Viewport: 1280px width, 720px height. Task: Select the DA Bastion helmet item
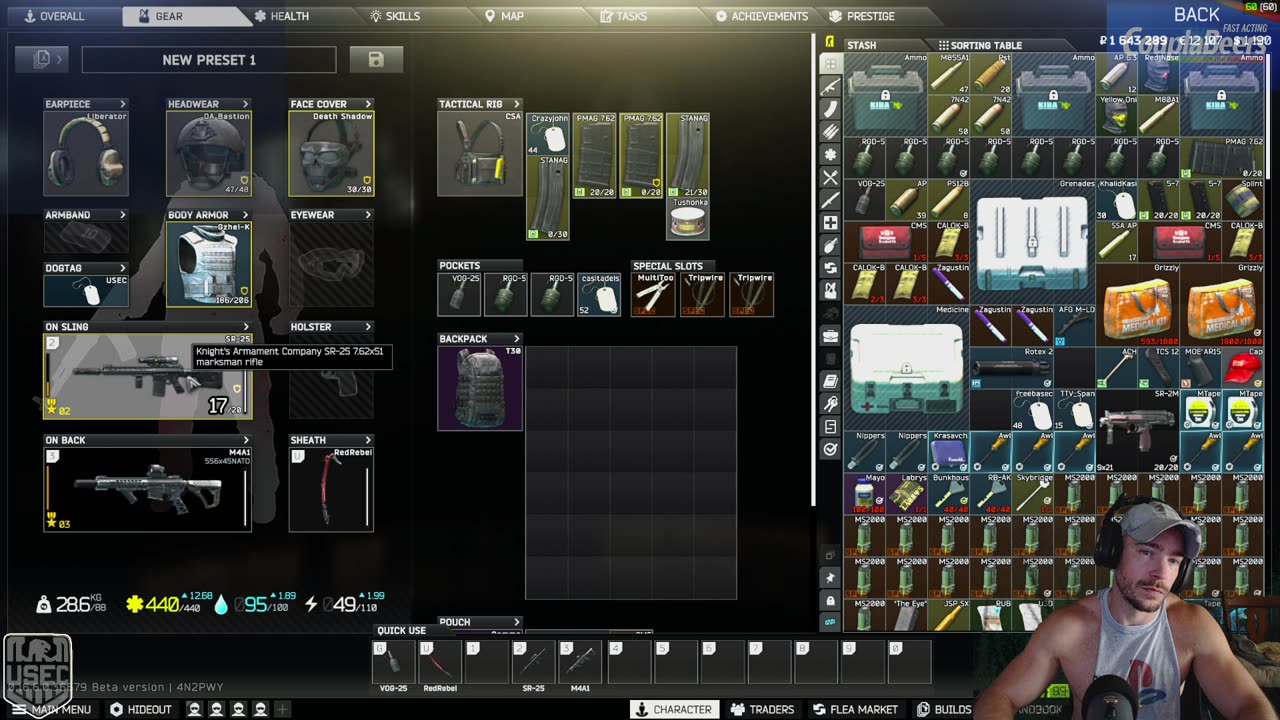209,153
